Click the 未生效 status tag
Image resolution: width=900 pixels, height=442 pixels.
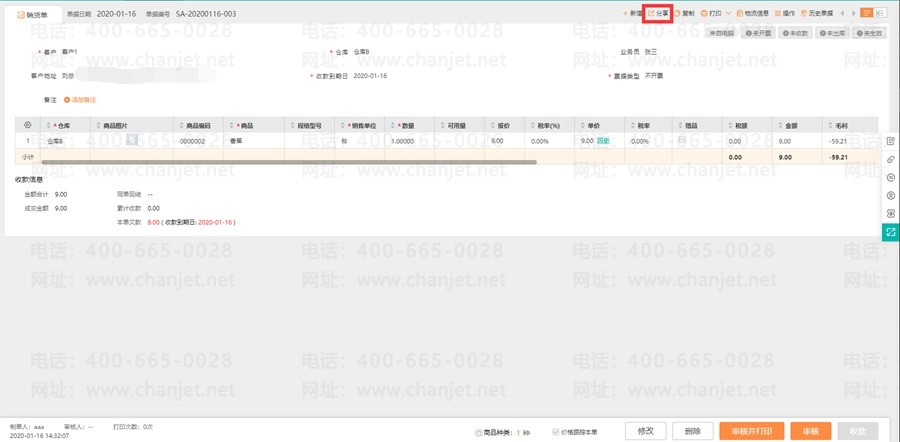869,33
